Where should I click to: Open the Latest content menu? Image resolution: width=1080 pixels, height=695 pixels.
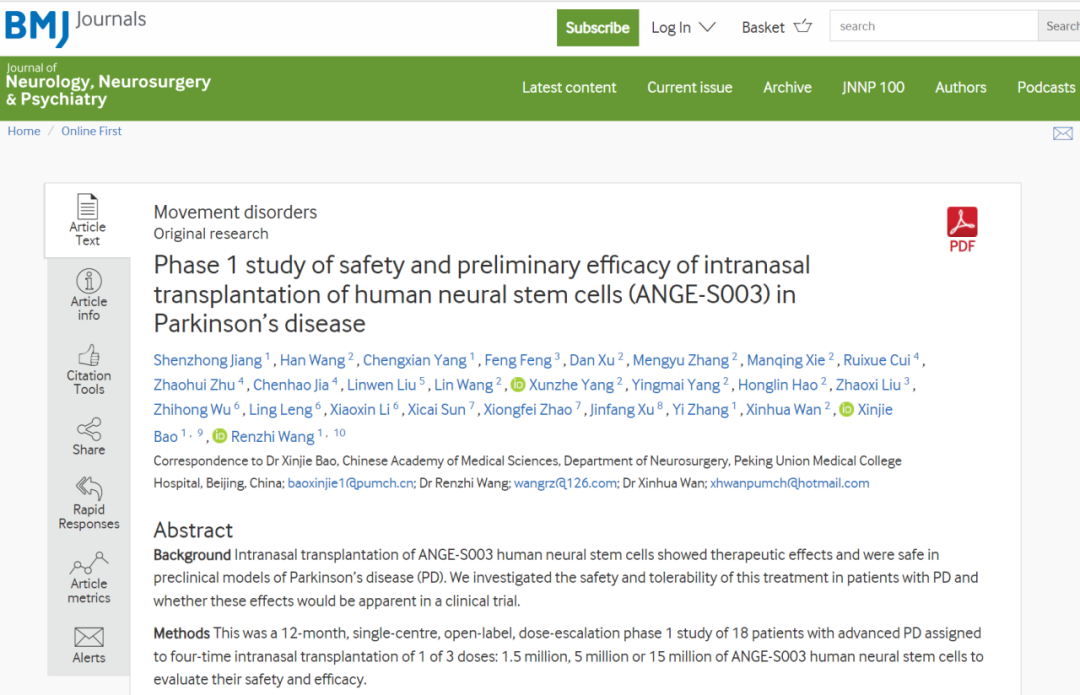click(x=569, y=87)
